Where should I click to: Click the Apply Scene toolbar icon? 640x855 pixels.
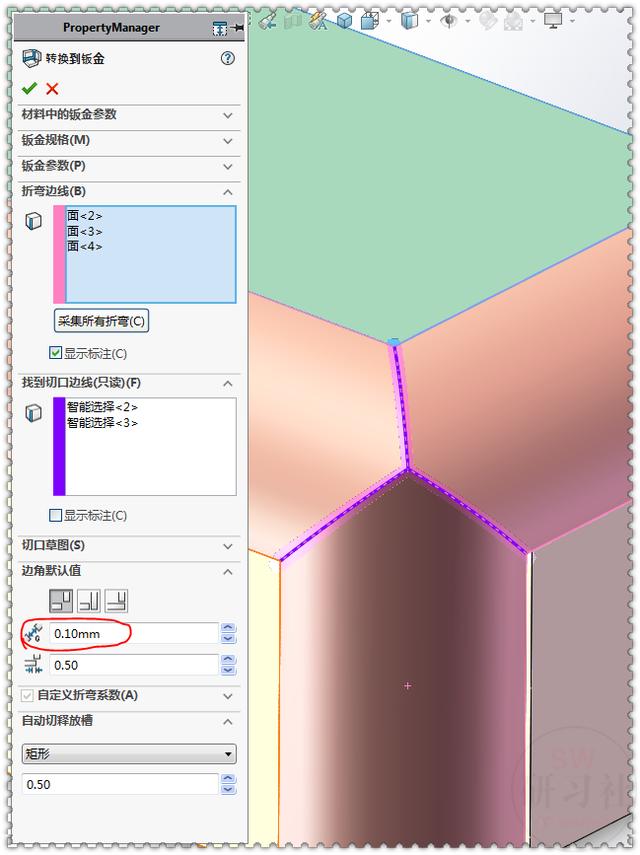point(513,21)
